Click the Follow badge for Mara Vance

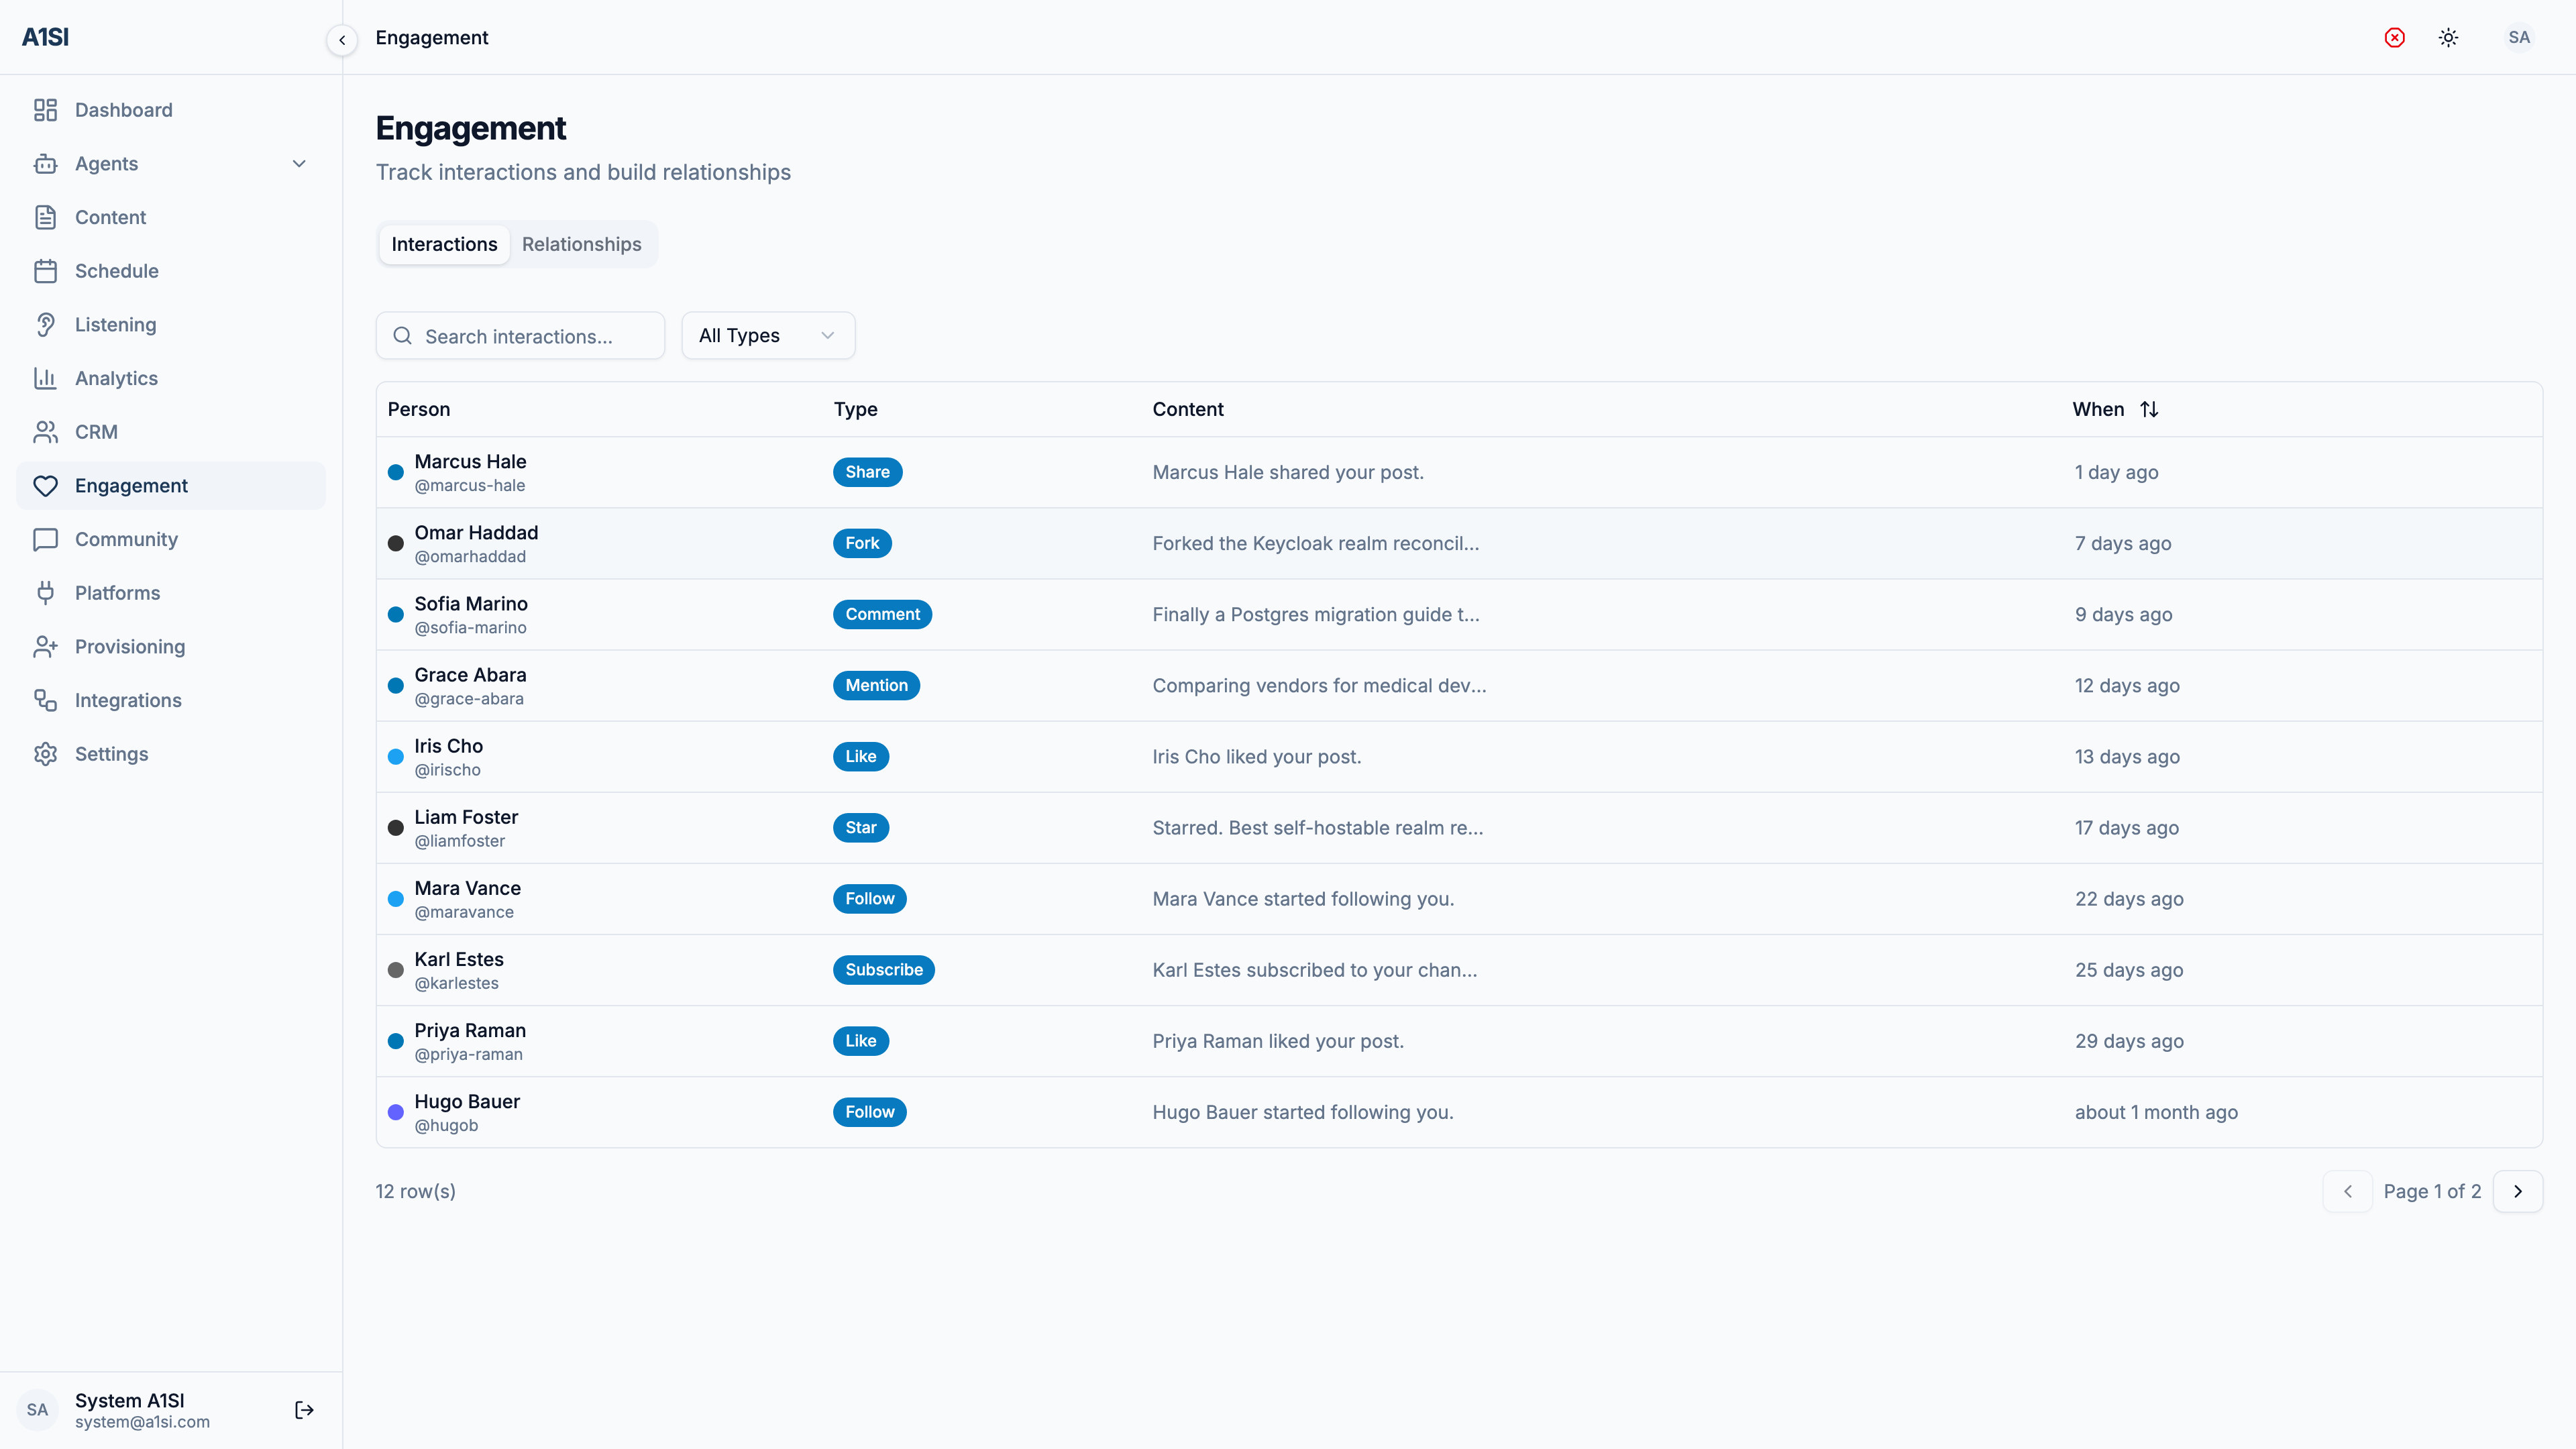(870, 899)
